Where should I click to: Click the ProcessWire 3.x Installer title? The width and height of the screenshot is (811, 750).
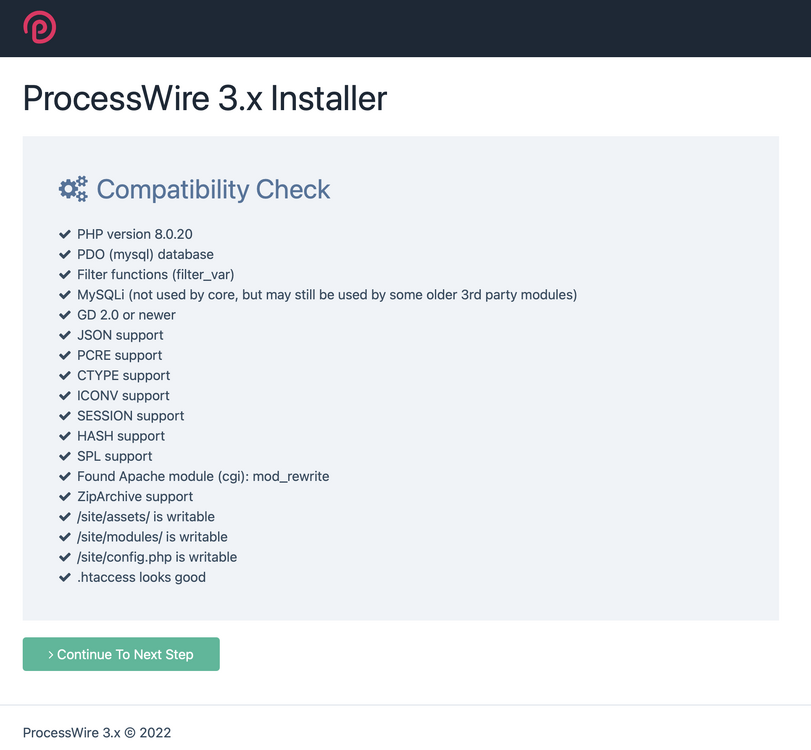pyautogui.click(x=204, y=98)
